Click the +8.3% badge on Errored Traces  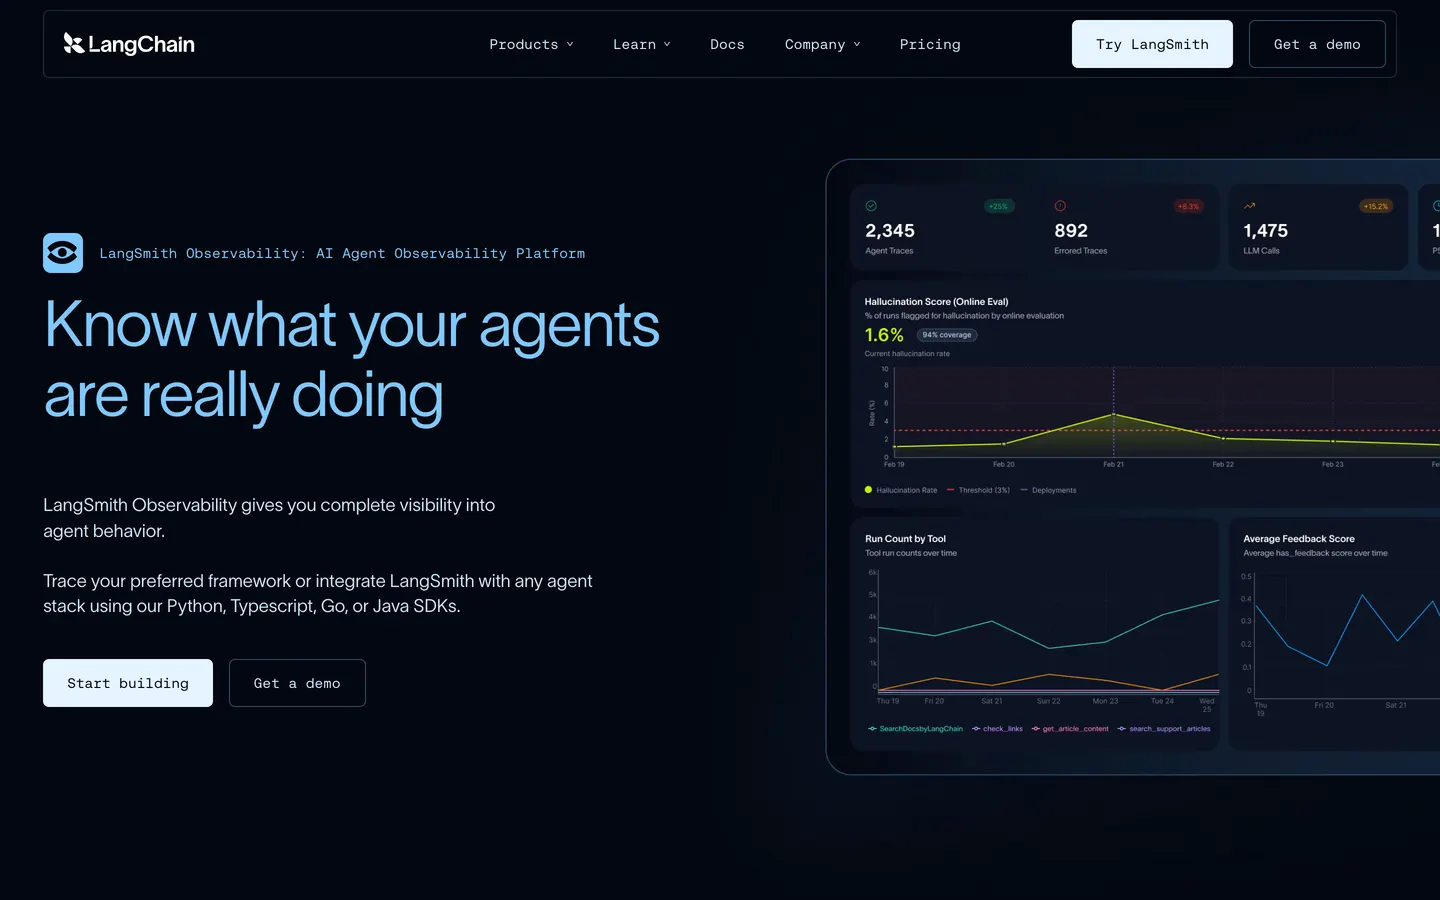[1188, 207]
